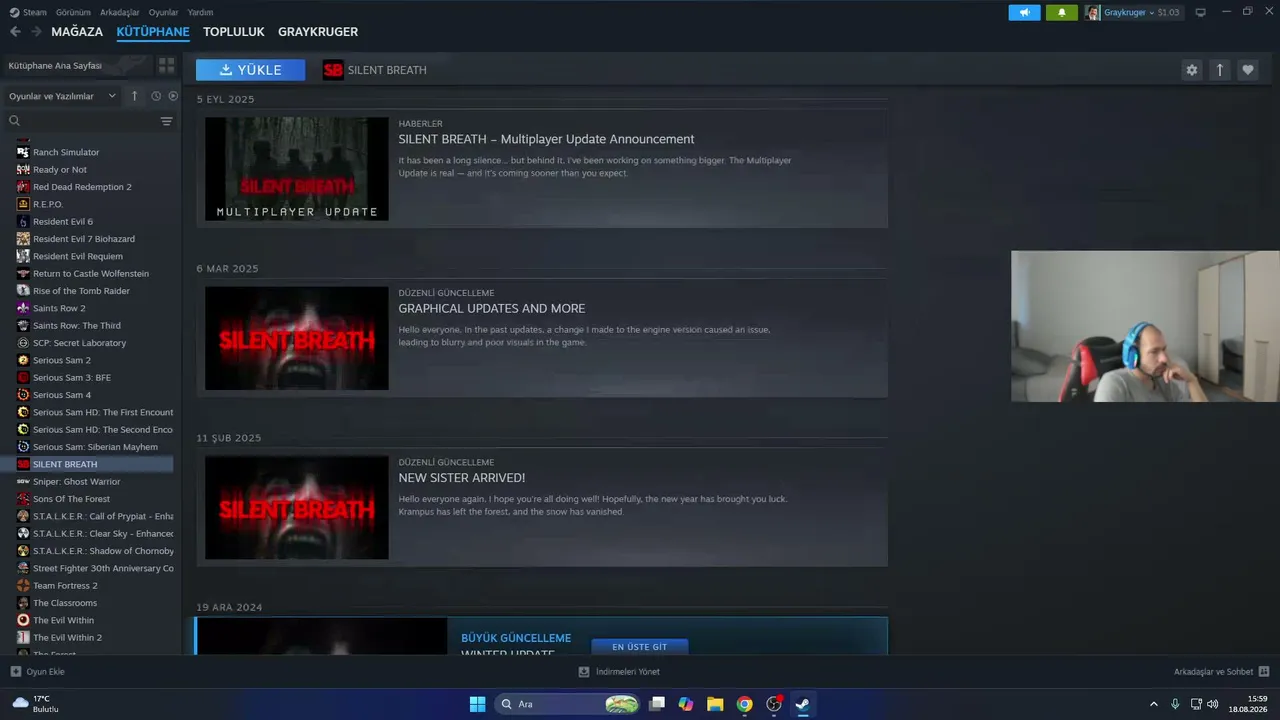This screenshot has width=1280, height=720.
Task: Open the Multiplayer Update Announcement news title
Action: [546, 139]
